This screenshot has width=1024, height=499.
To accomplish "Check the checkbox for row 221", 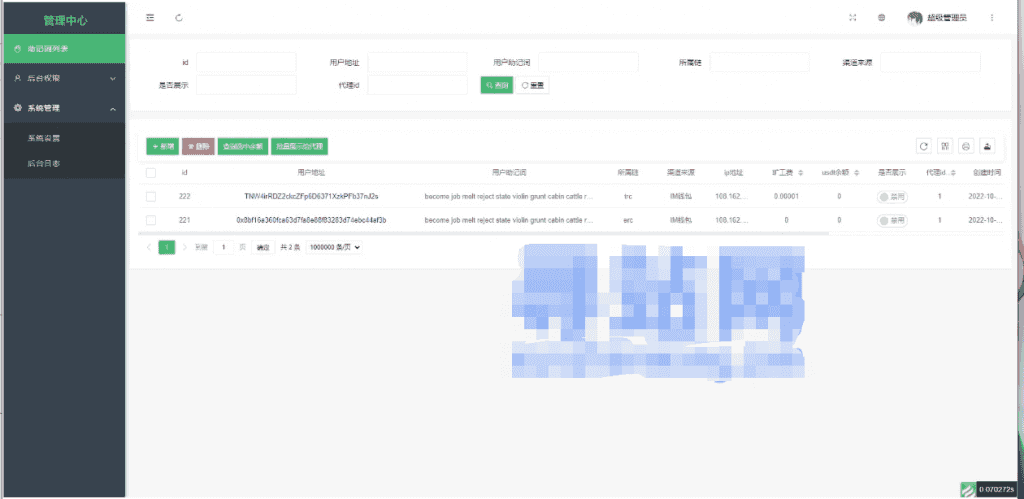I will pyautogui.click(x=151, y=220).
